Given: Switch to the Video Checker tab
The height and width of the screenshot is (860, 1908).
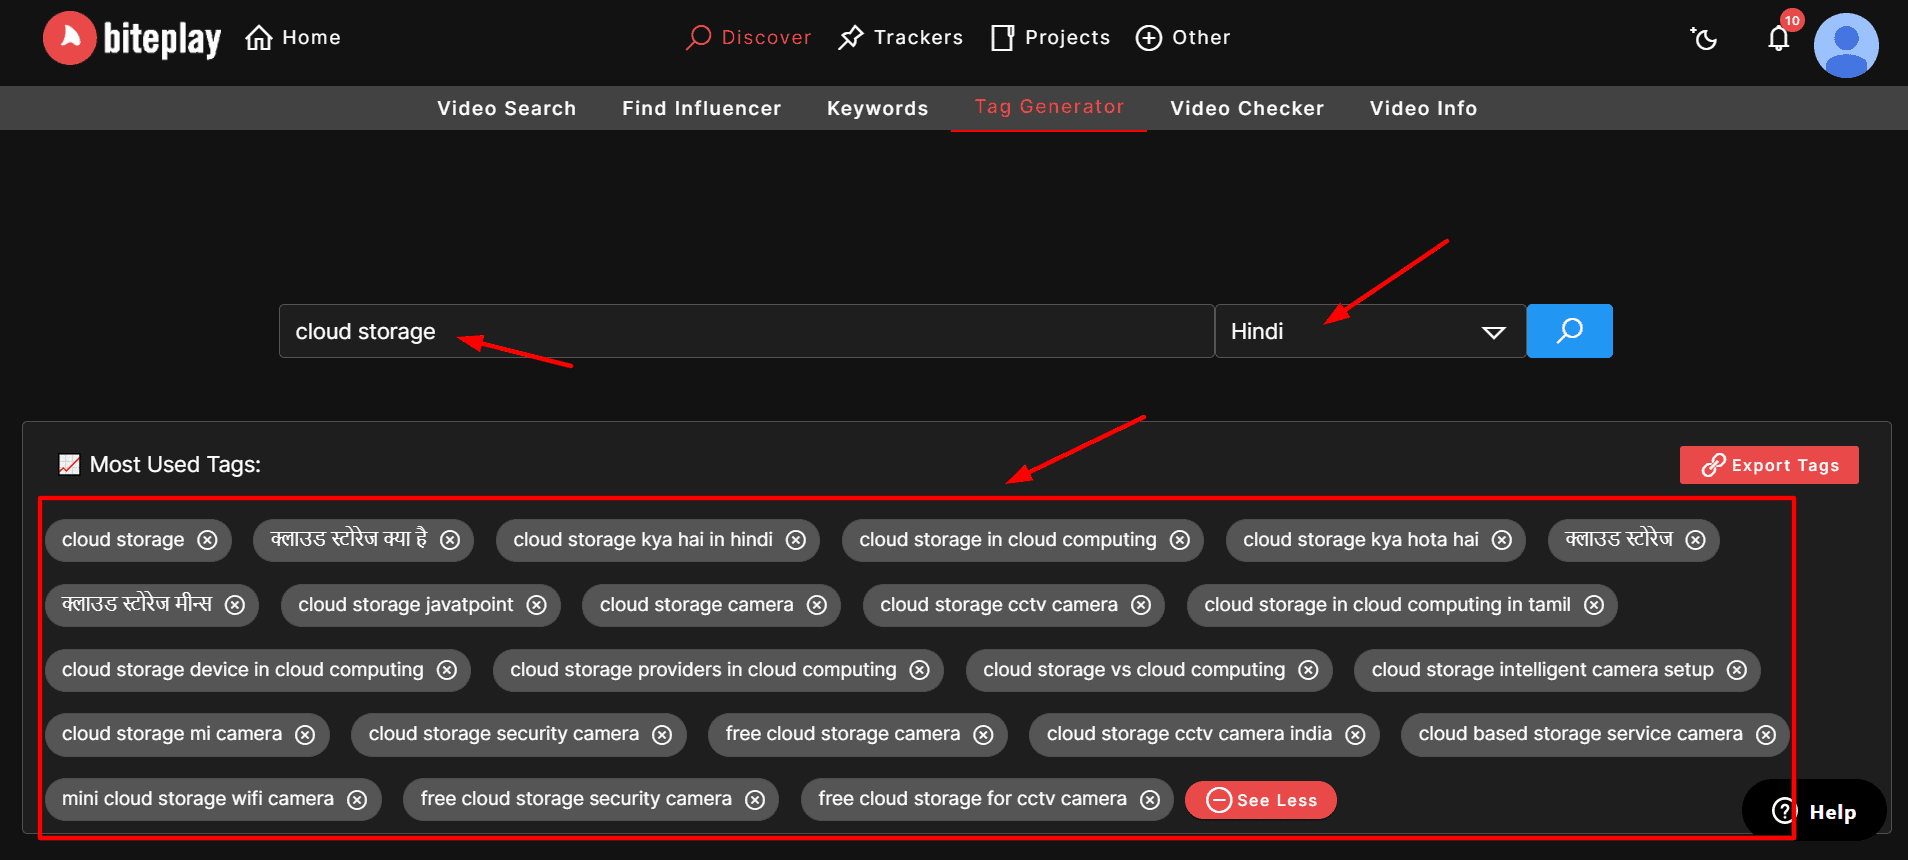Looking at the screenshot, I should 1246,108.
